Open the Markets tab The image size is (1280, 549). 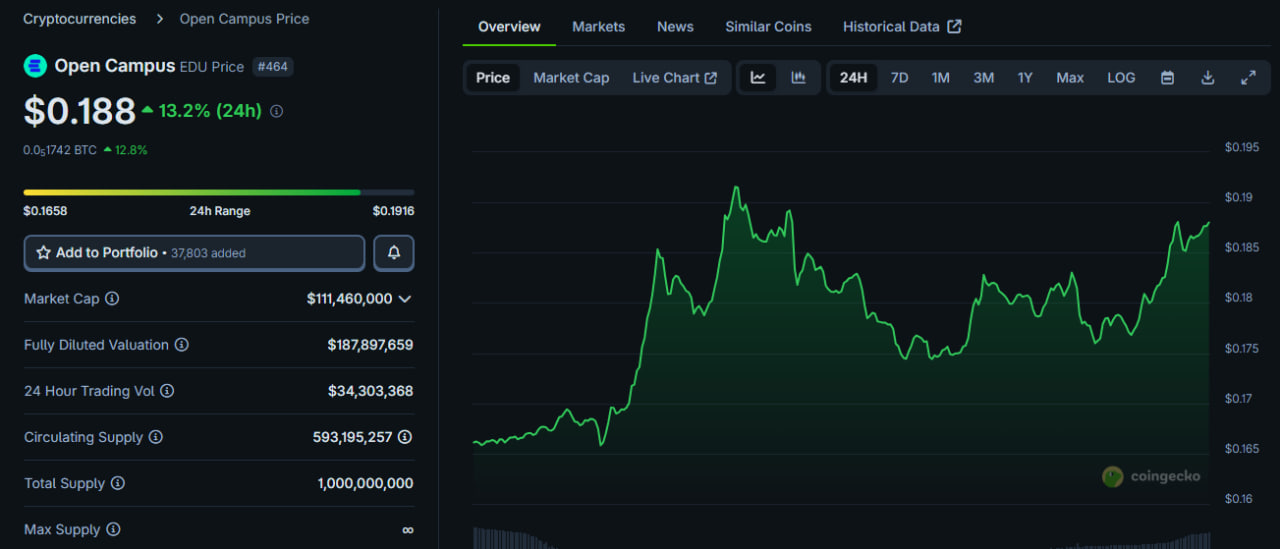(598, 27)
